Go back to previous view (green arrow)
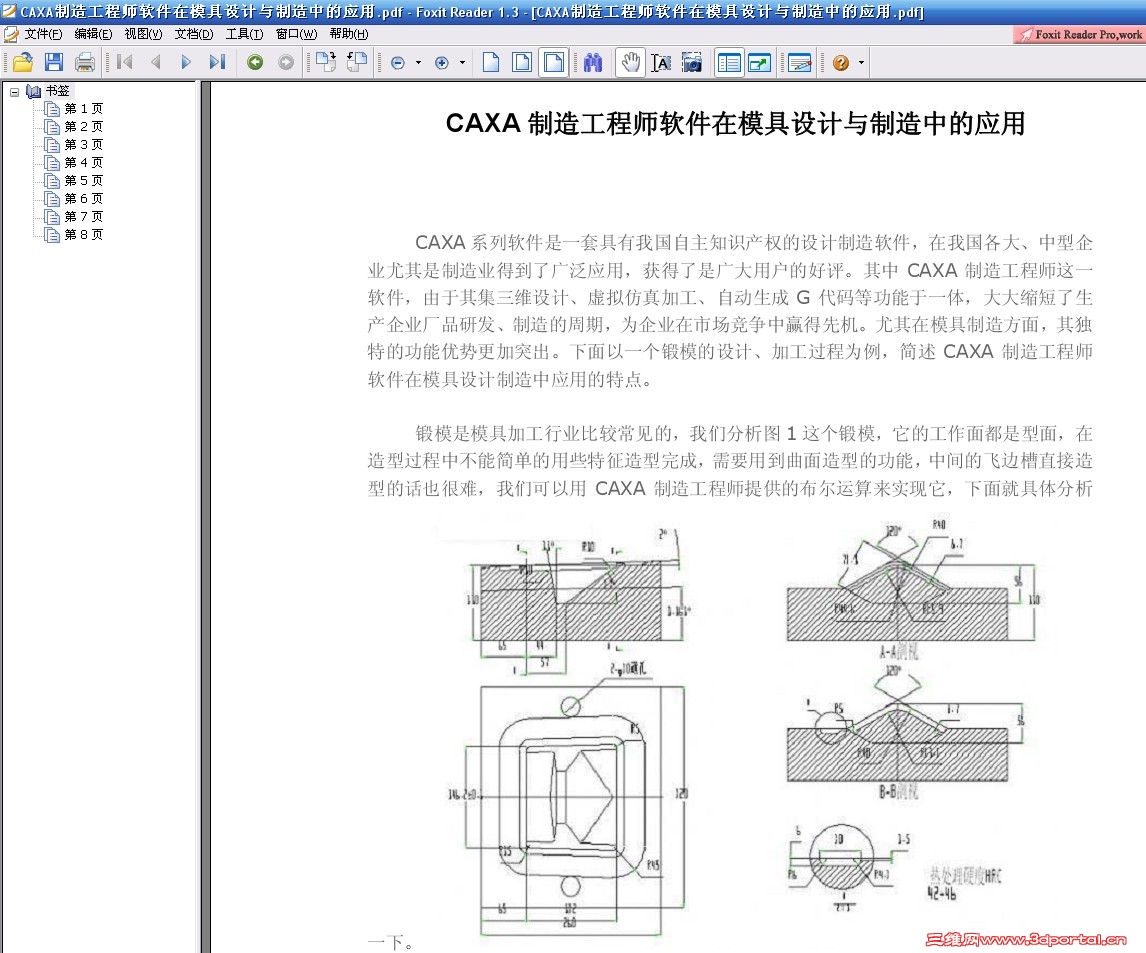Image resolution: width=1146 pixels, height=953 pixels. coord(255,63)
